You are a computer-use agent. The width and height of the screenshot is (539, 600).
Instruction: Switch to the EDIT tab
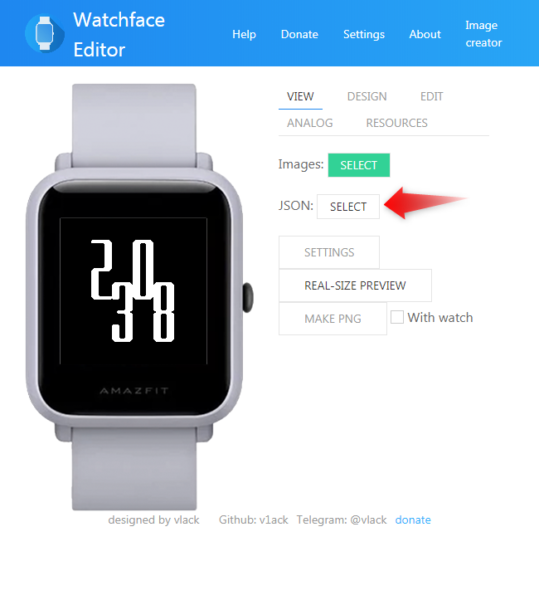(432, 96)
